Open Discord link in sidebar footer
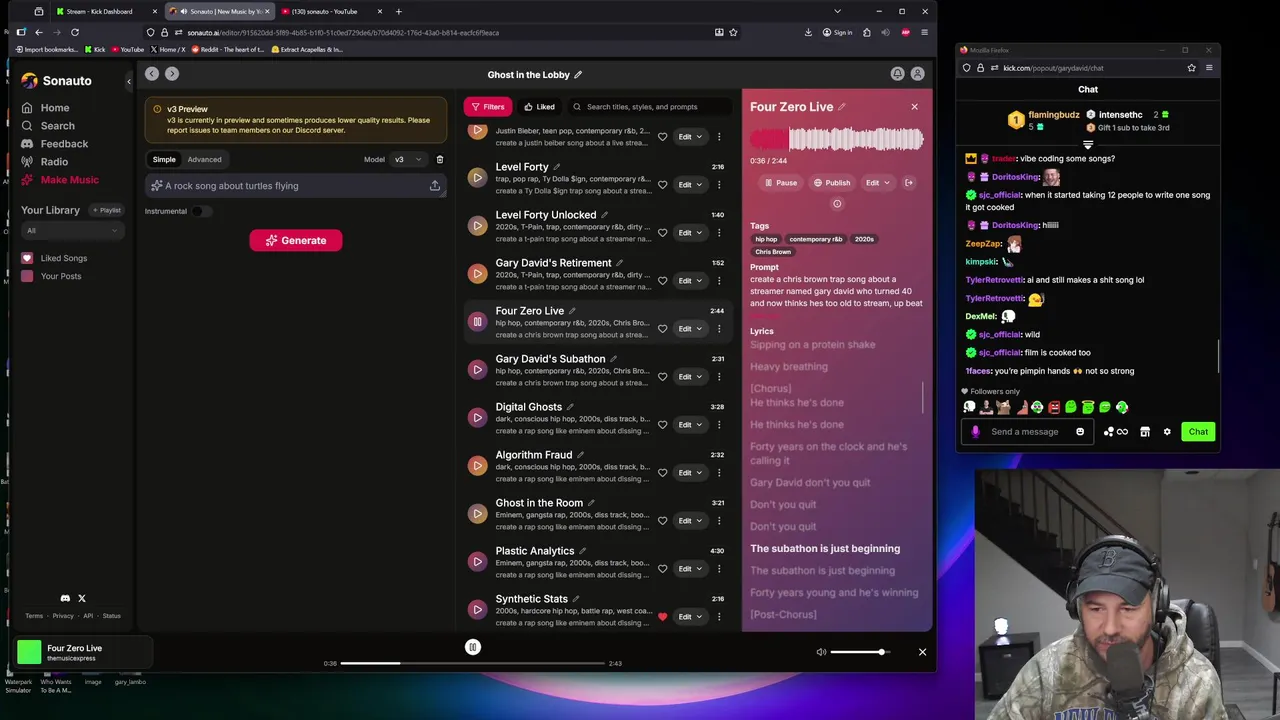Viewport: 1280px width, 720px height. tap(65, 598)
